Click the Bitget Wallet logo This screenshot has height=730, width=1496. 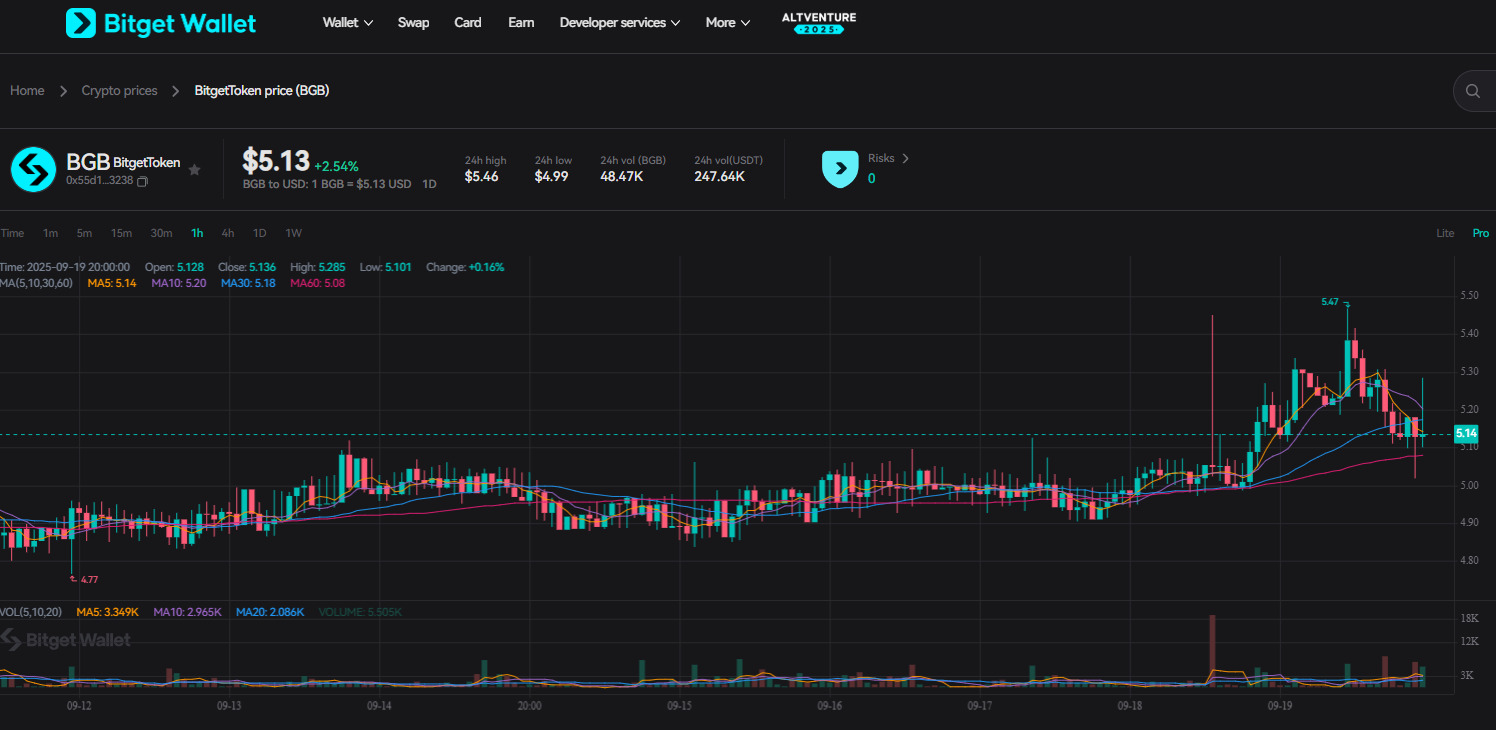pyautogui.click(x=161, y=23)
